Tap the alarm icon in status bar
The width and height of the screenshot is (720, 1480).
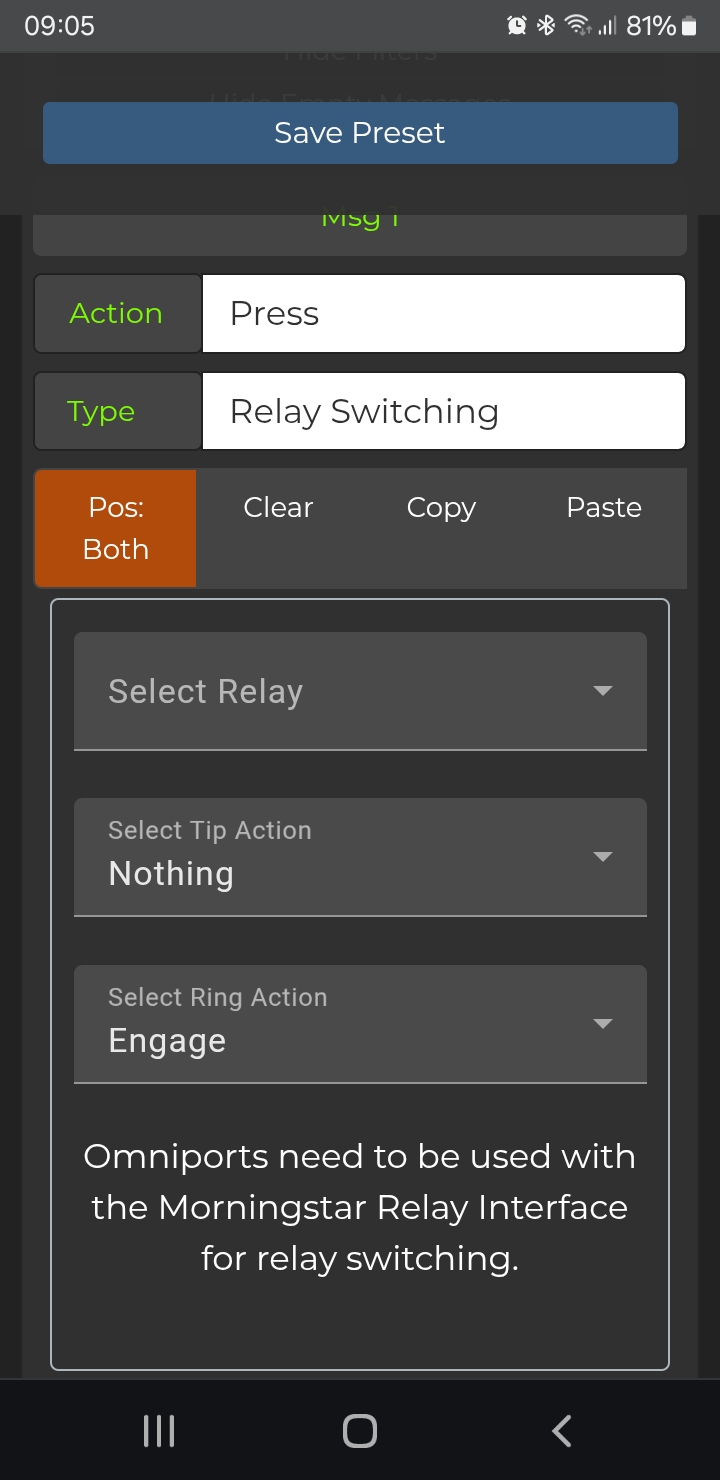pyautogui.click(x=517, y=26)
